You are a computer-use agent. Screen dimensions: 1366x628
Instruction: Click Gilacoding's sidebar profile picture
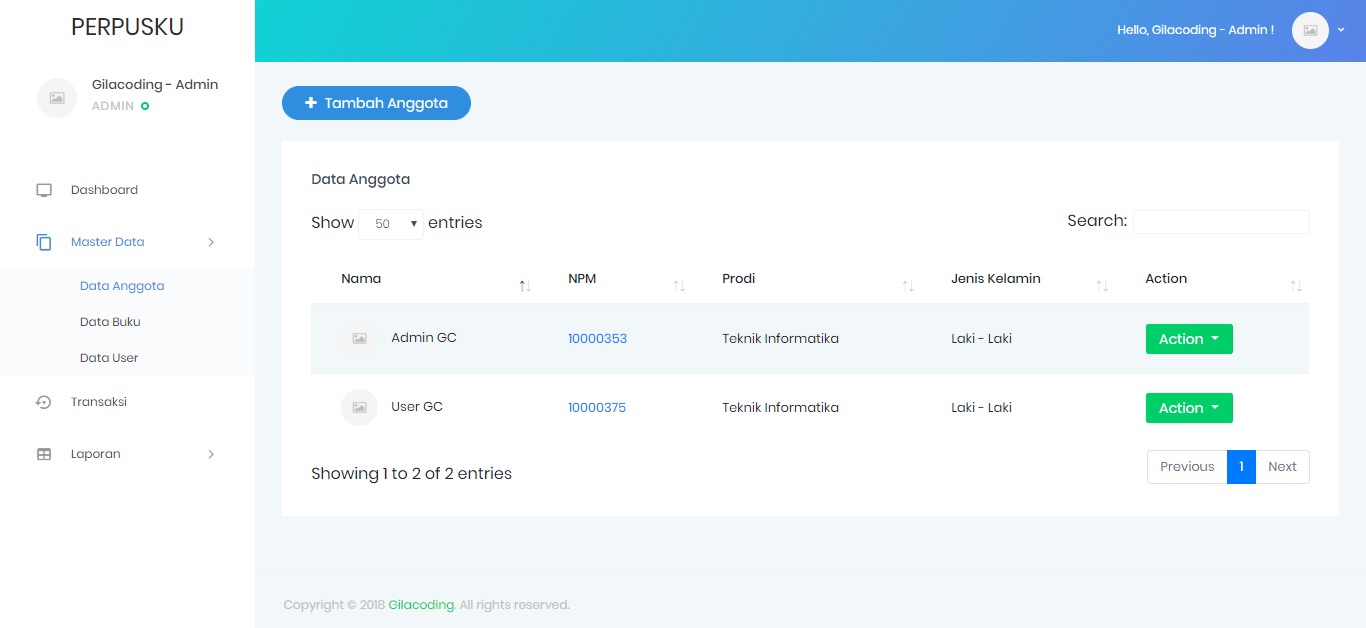pyautogui.click(x=57, y=97)
